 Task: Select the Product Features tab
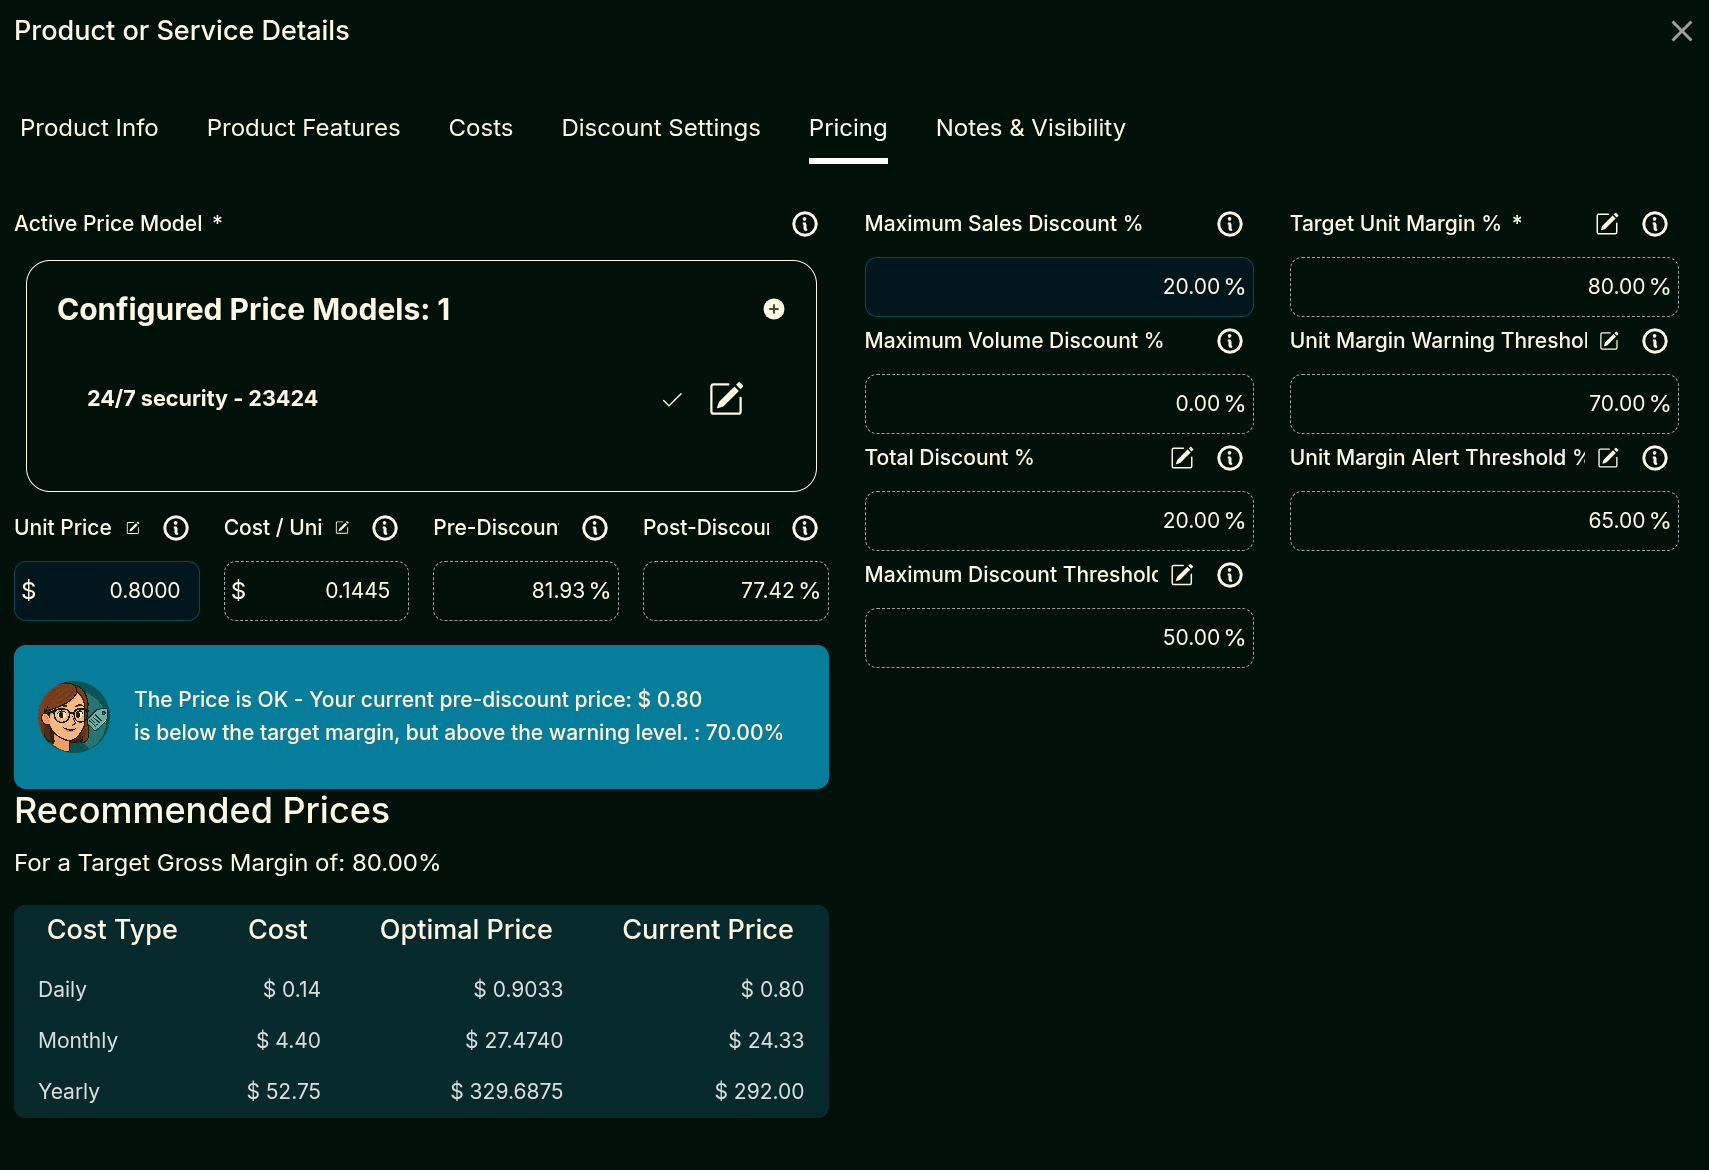click(303, 128)
